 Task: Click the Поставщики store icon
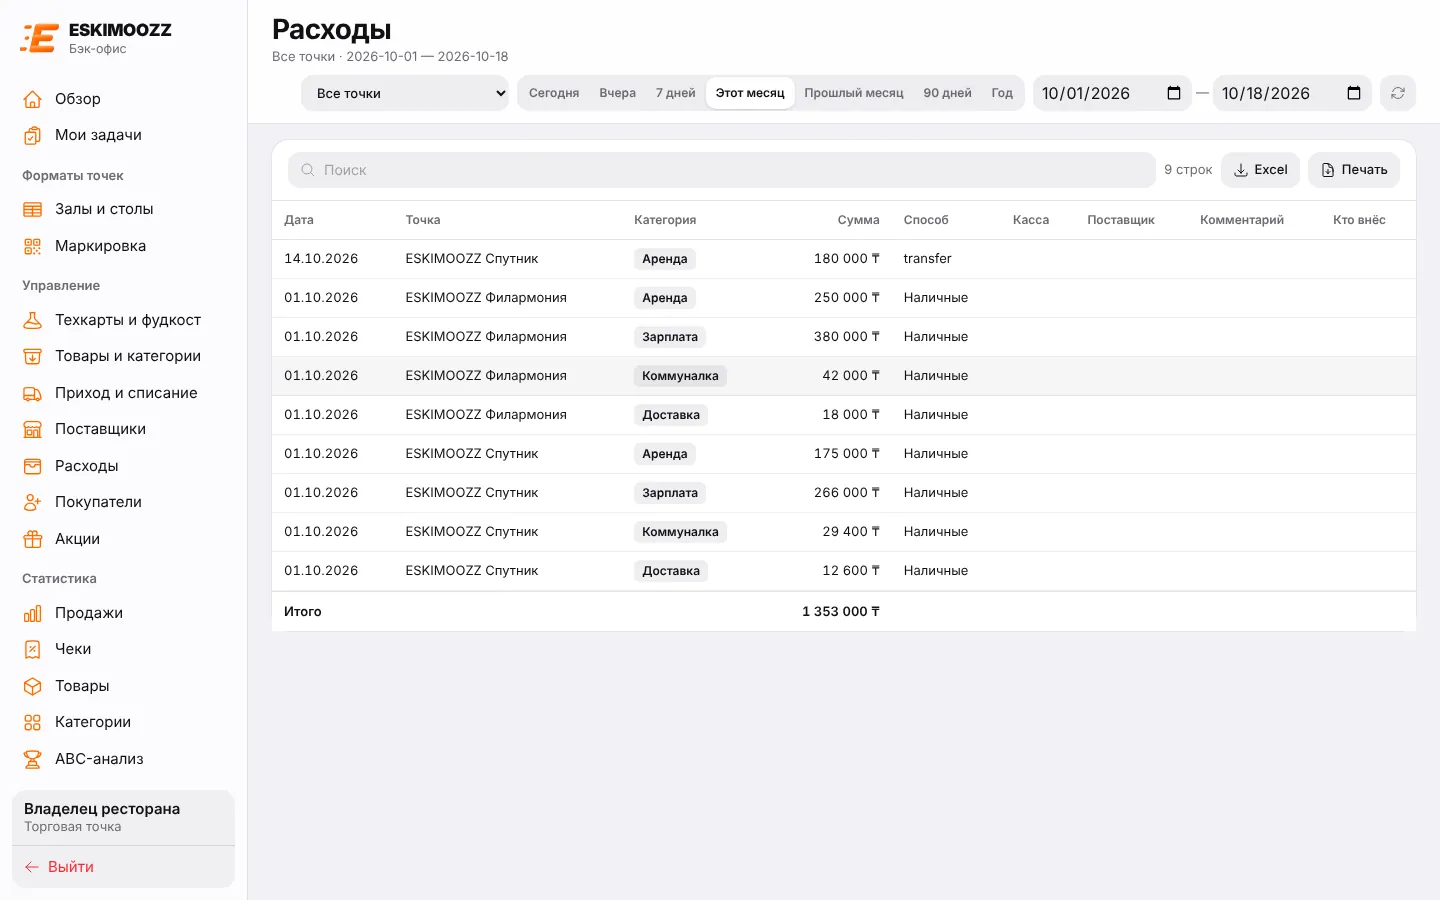pyautogui.click(x=33, y=429)
